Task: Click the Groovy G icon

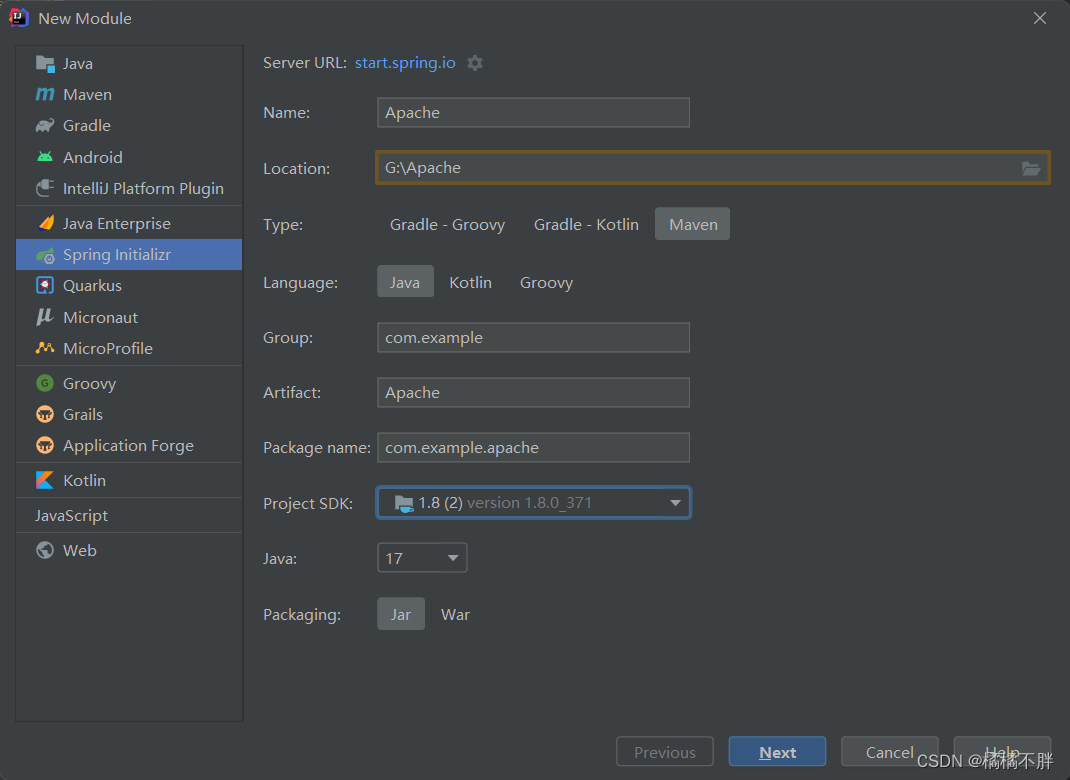Action: 45,383
